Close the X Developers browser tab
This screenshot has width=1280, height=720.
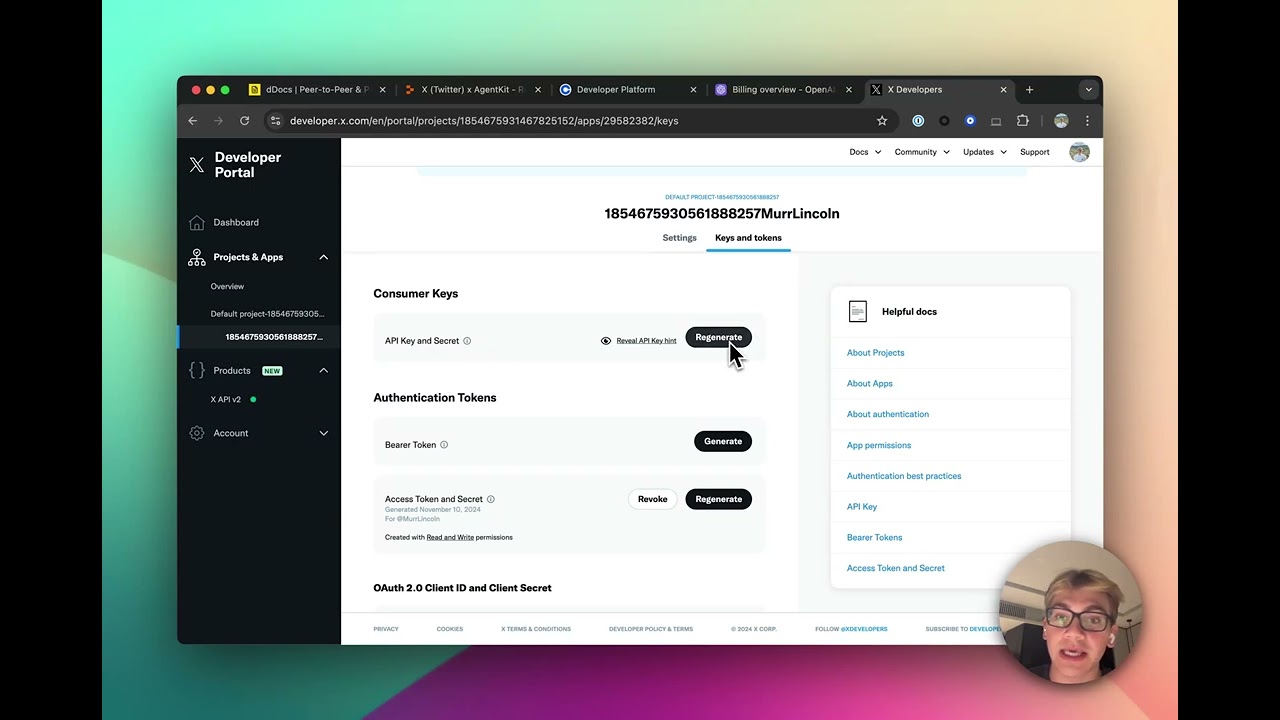click(x=1003, y=89)
